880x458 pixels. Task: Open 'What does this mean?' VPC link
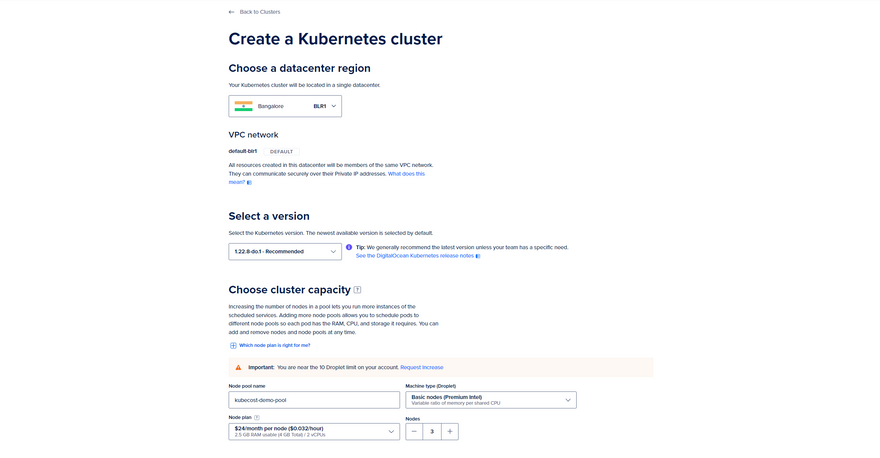pos(406,174)
